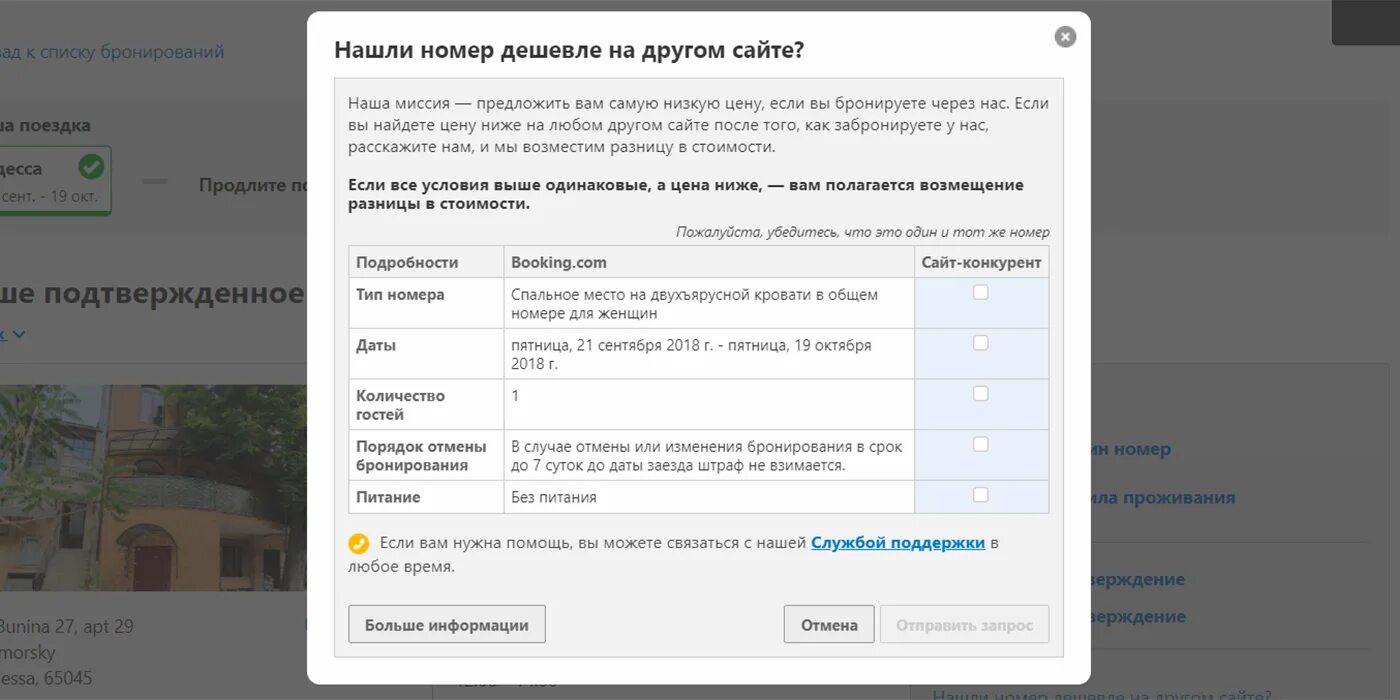Click the Отправить запрос button
1400x700 pixels.
pyautogui.click(x=964, y=624)
